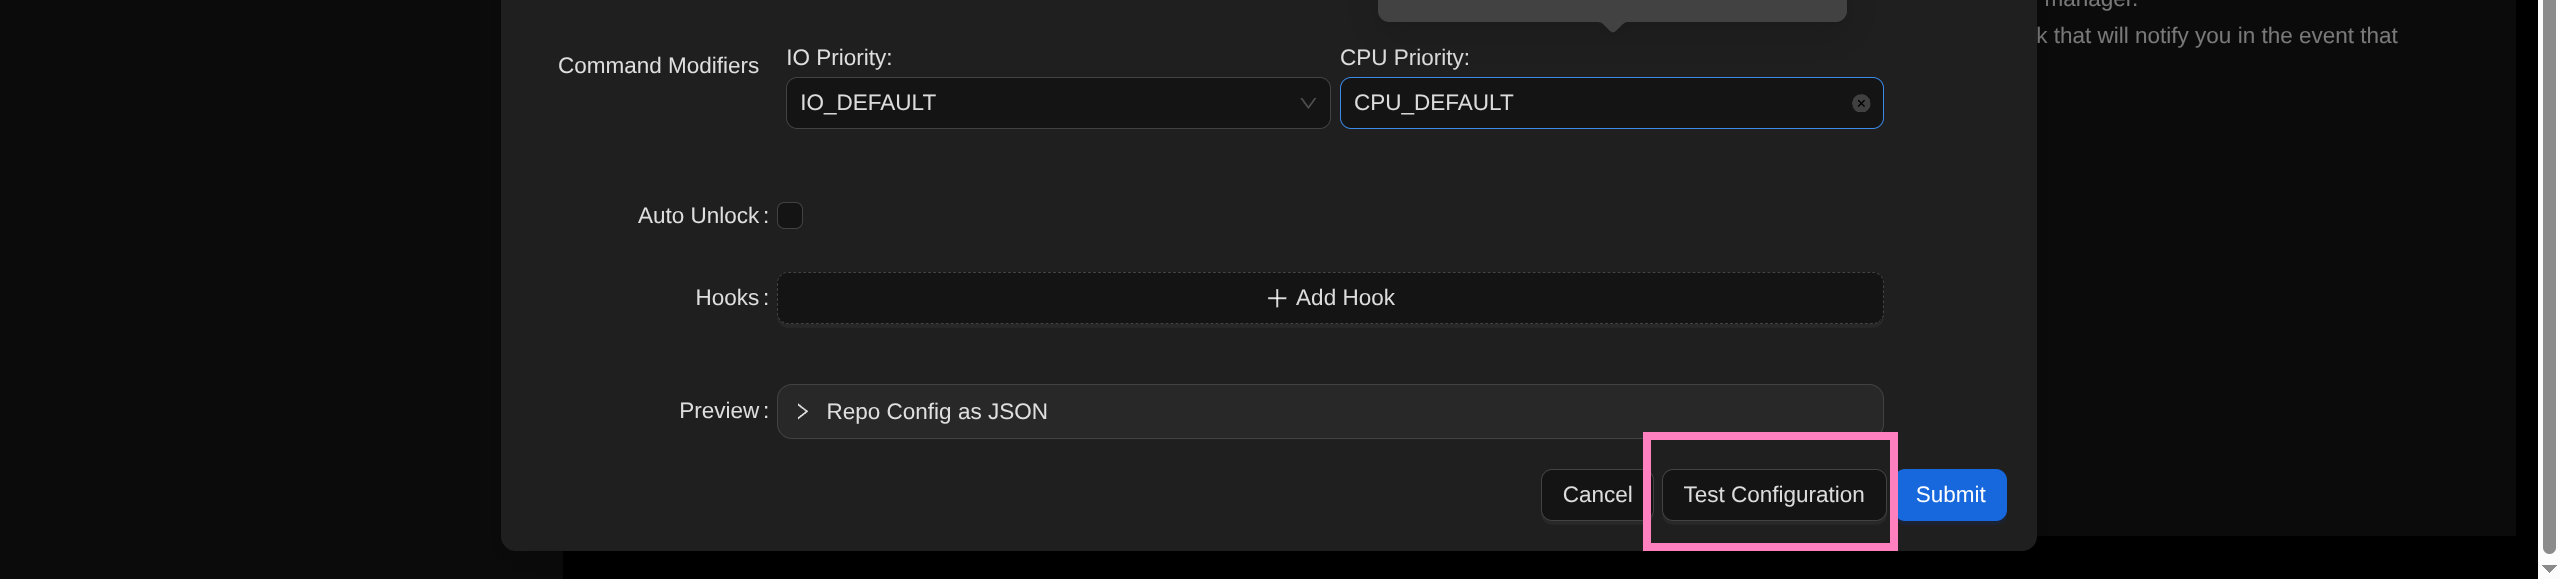The image size is (2560, 579).
Task: Click the IO Priority label text
Action: pyautogui.click(x=838, y=57)
